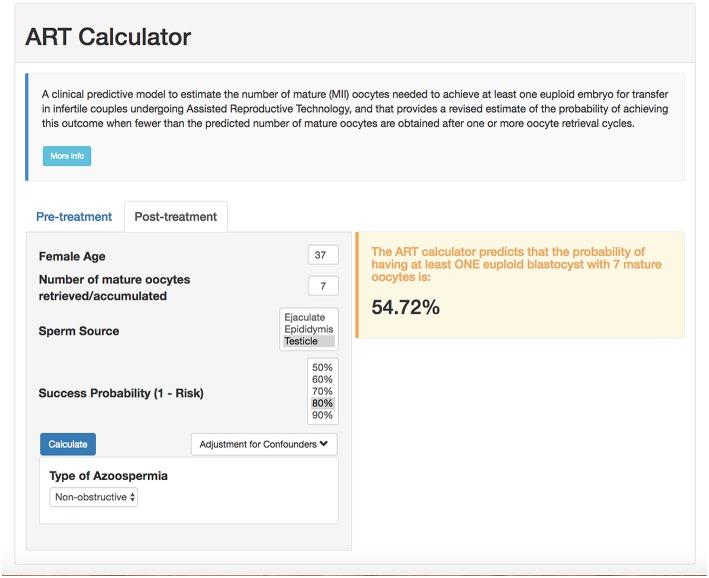Select Ejaculate as sperm source

pos(305,318)
